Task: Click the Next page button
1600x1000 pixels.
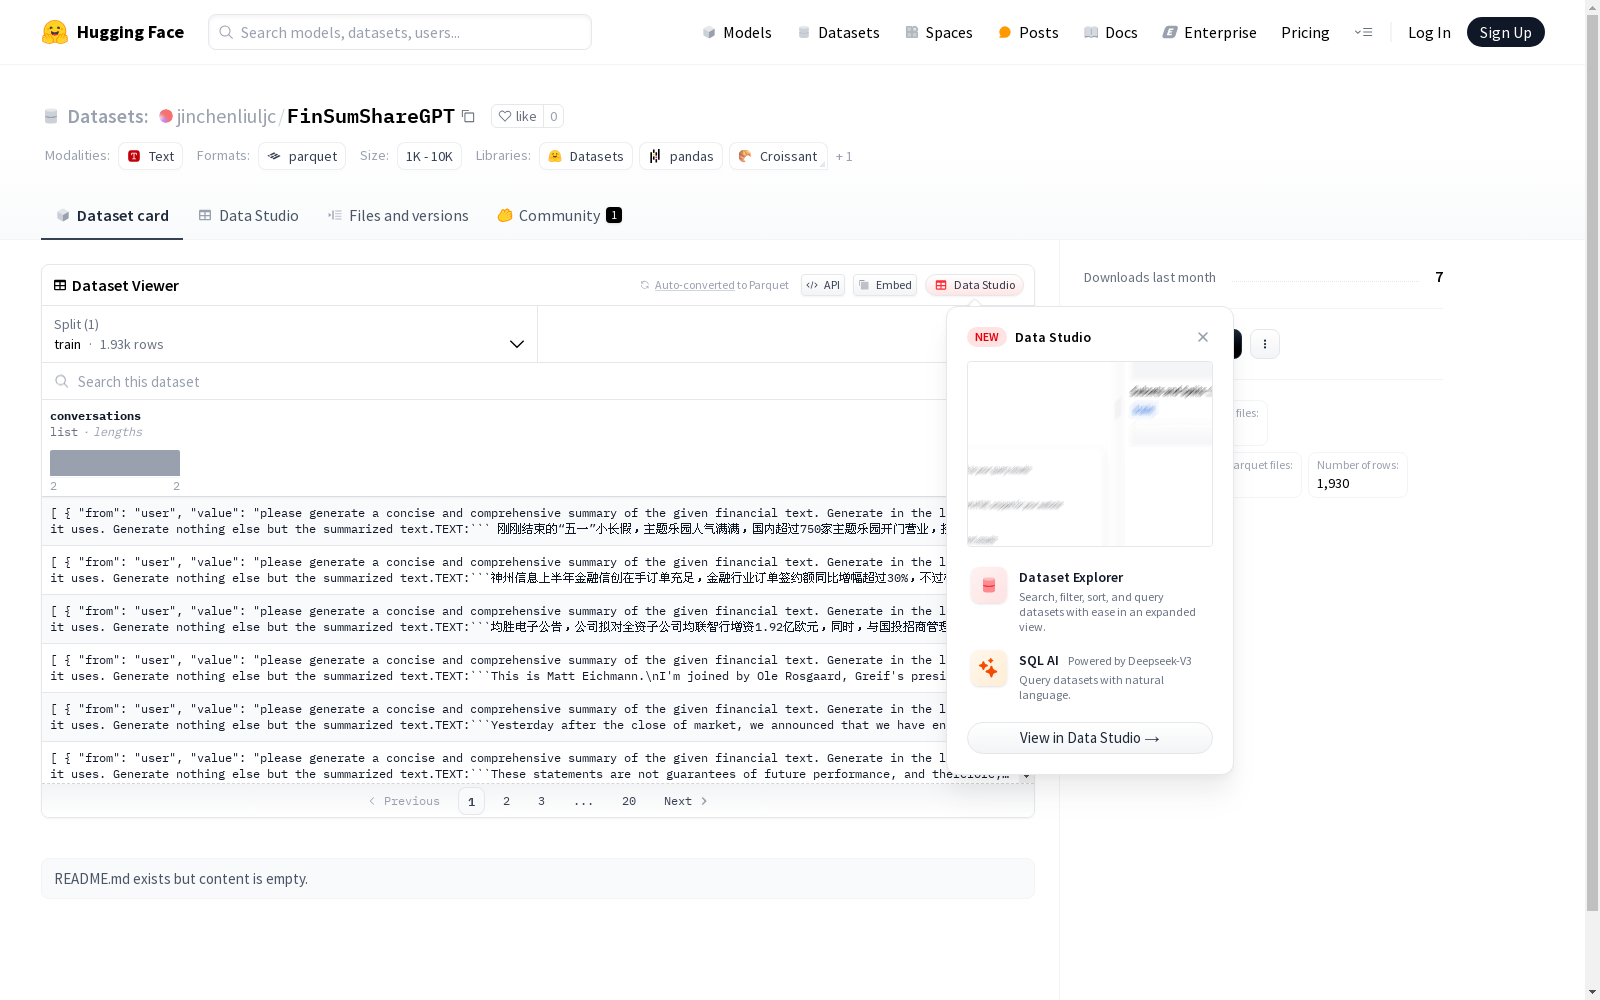Action: coord(686,801)
